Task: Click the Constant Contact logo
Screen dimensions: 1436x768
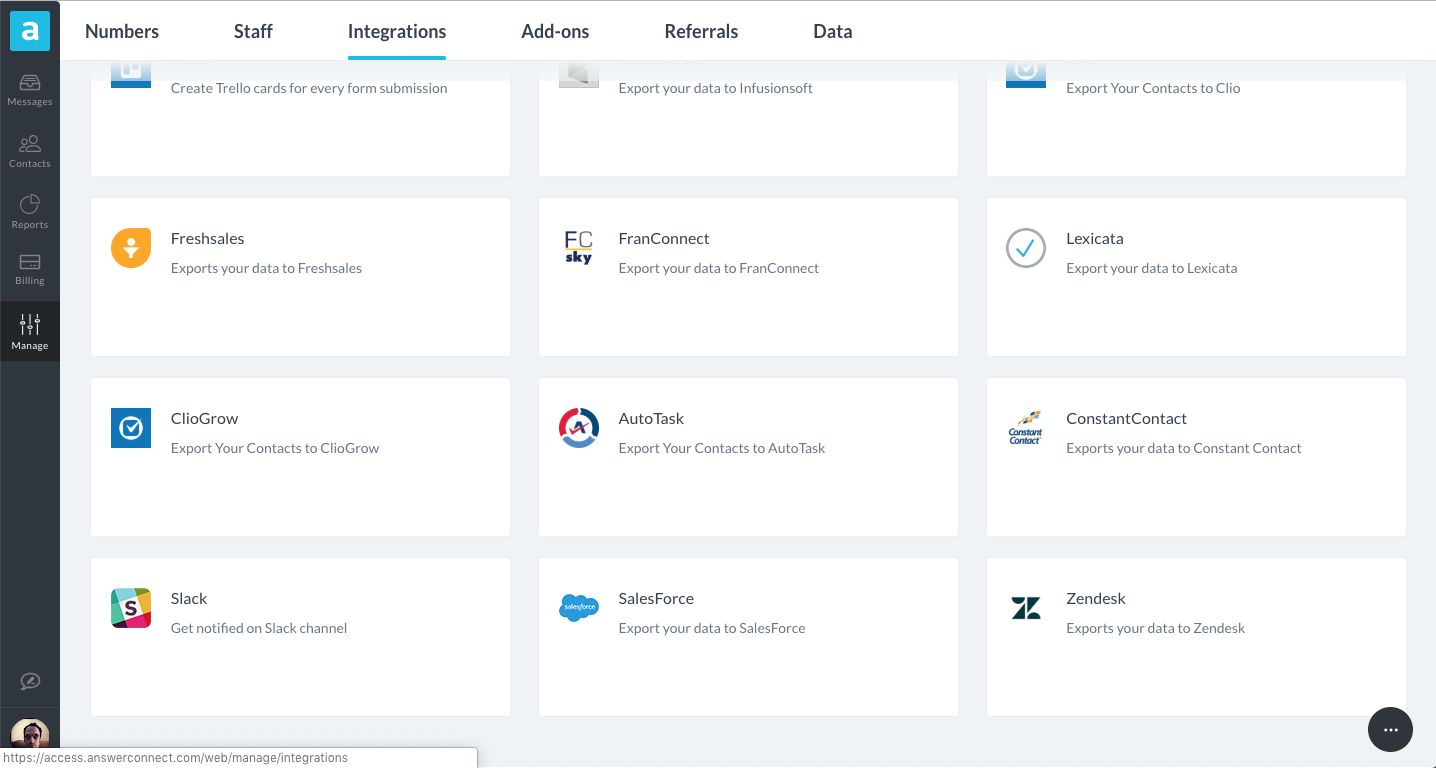Action: coord(1026,428)
